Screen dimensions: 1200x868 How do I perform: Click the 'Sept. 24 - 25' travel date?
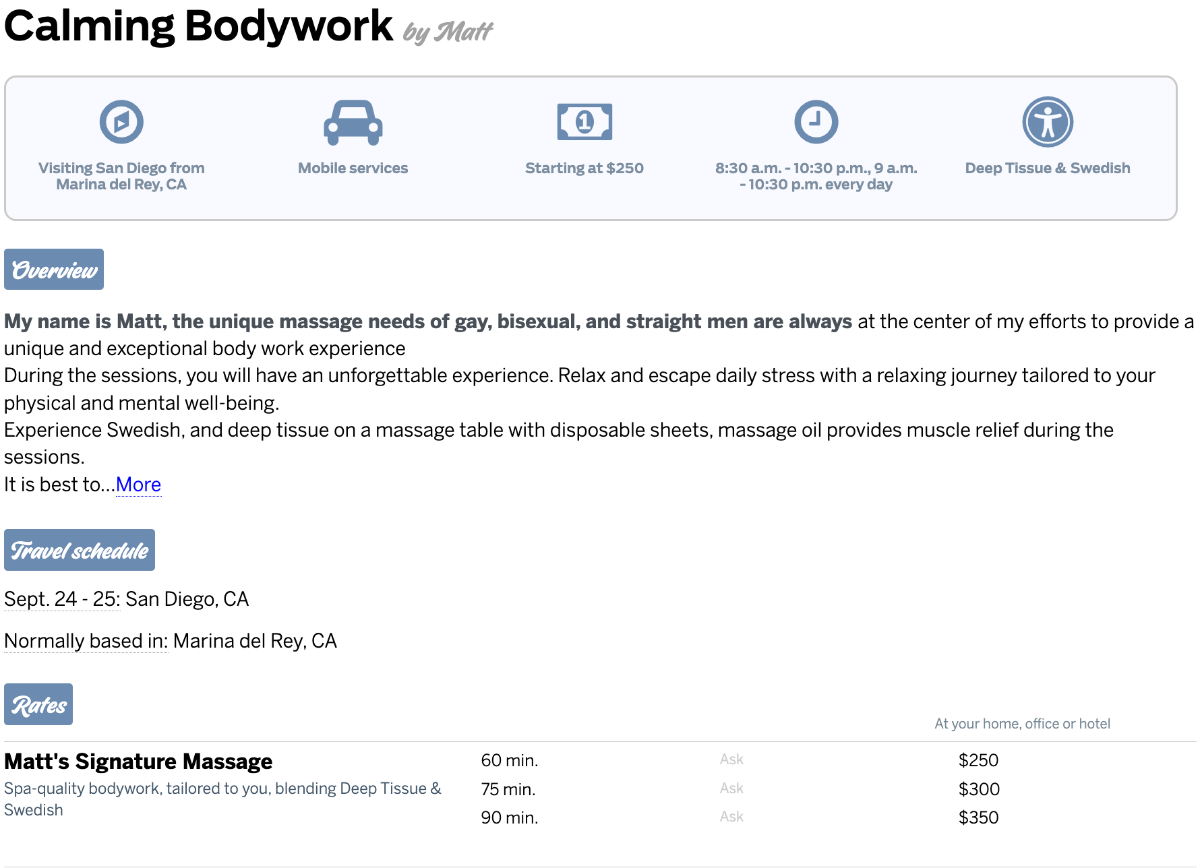(x=60, y=600)
